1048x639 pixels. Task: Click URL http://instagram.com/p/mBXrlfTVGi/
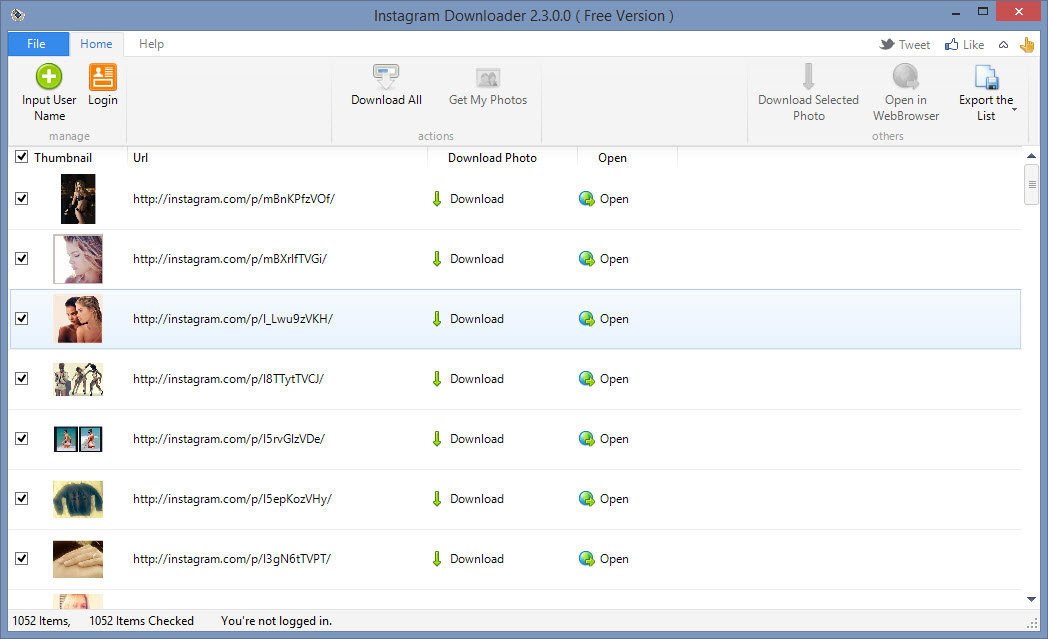tap(230, 259)
